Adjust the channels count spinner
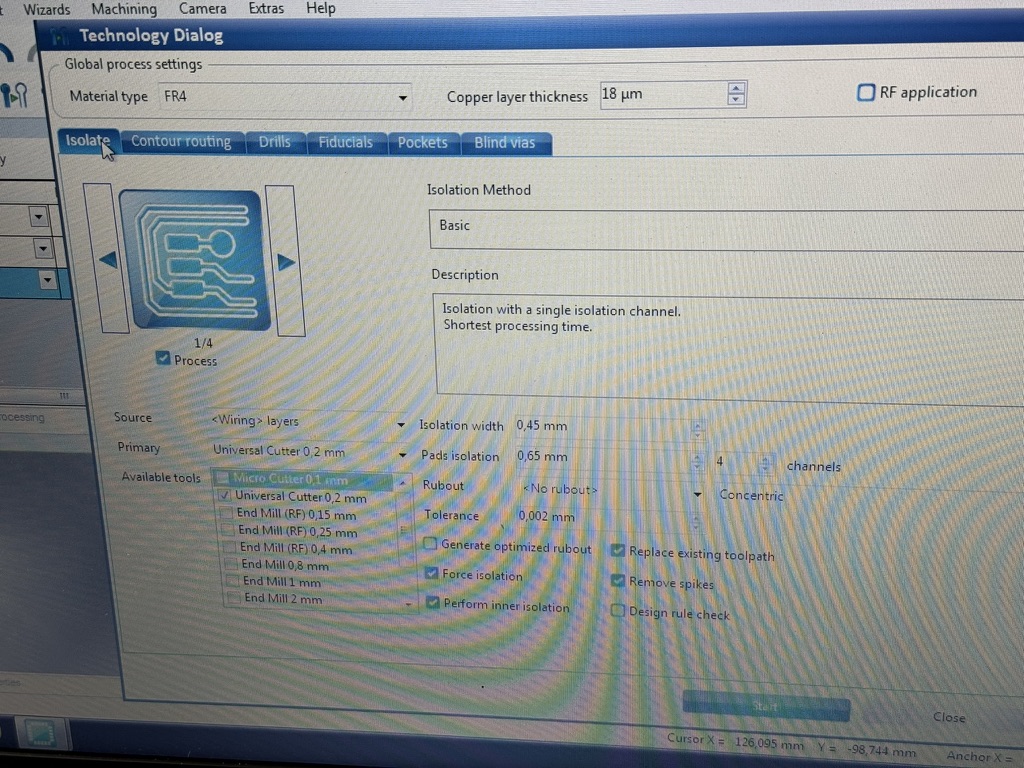Screen dimensions: 1024x768 pyautogui.click(x=764, y=464)
